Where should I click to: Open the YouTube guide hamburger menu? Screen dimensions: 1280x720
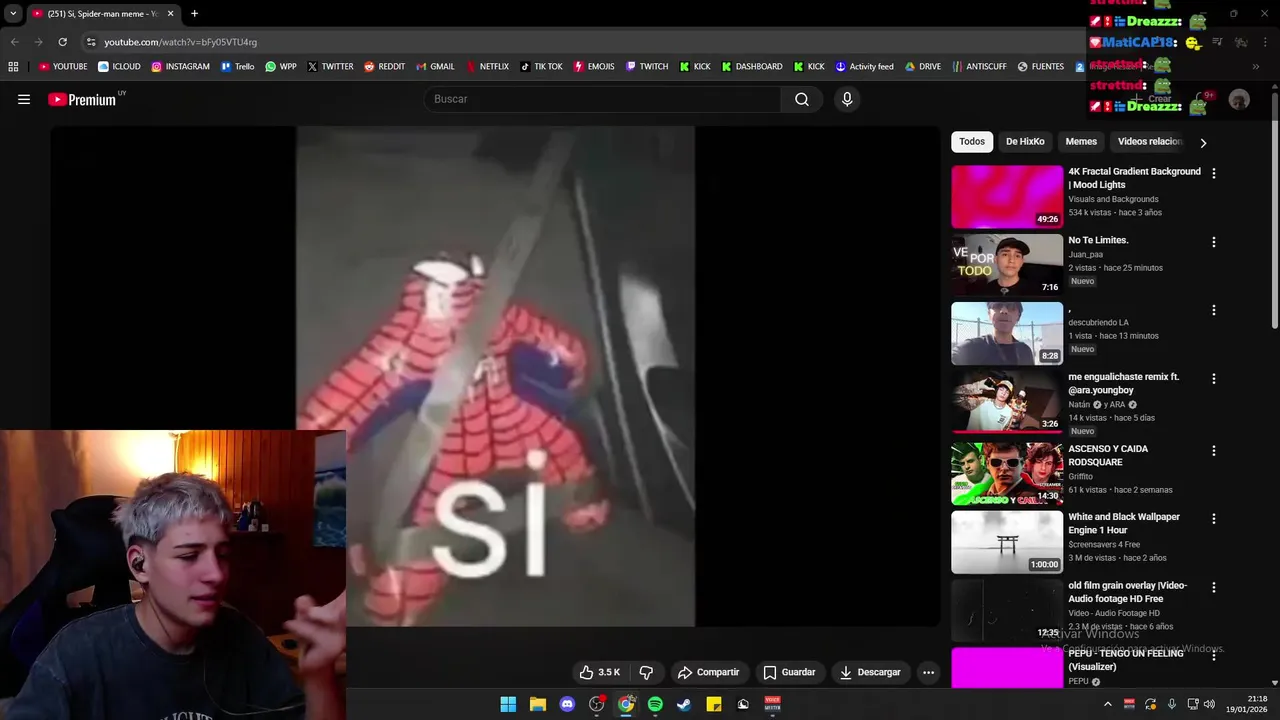[x=24, y=99]
